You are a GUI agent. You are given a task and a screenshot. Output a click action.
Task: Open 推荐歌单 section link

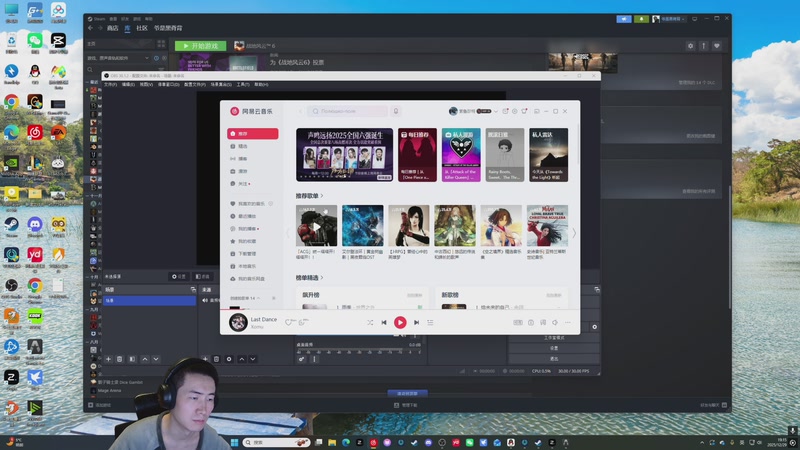coord(309,195)
